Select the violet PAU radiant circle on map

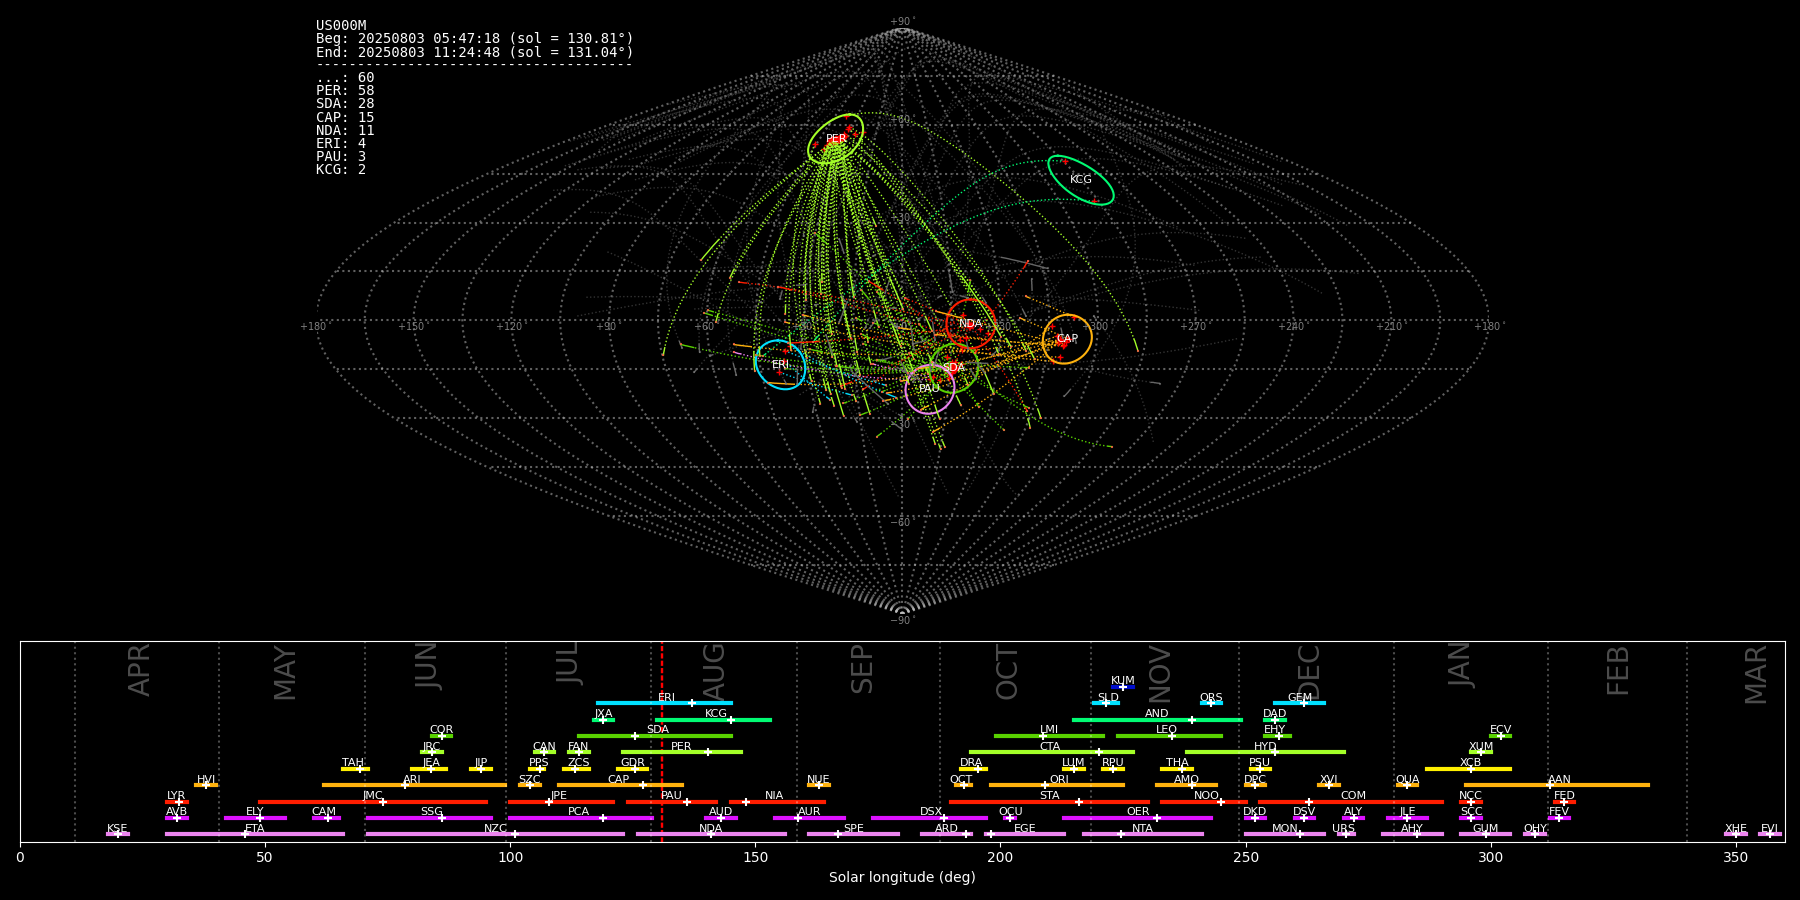pyautogui.click(x=930, y=388)
